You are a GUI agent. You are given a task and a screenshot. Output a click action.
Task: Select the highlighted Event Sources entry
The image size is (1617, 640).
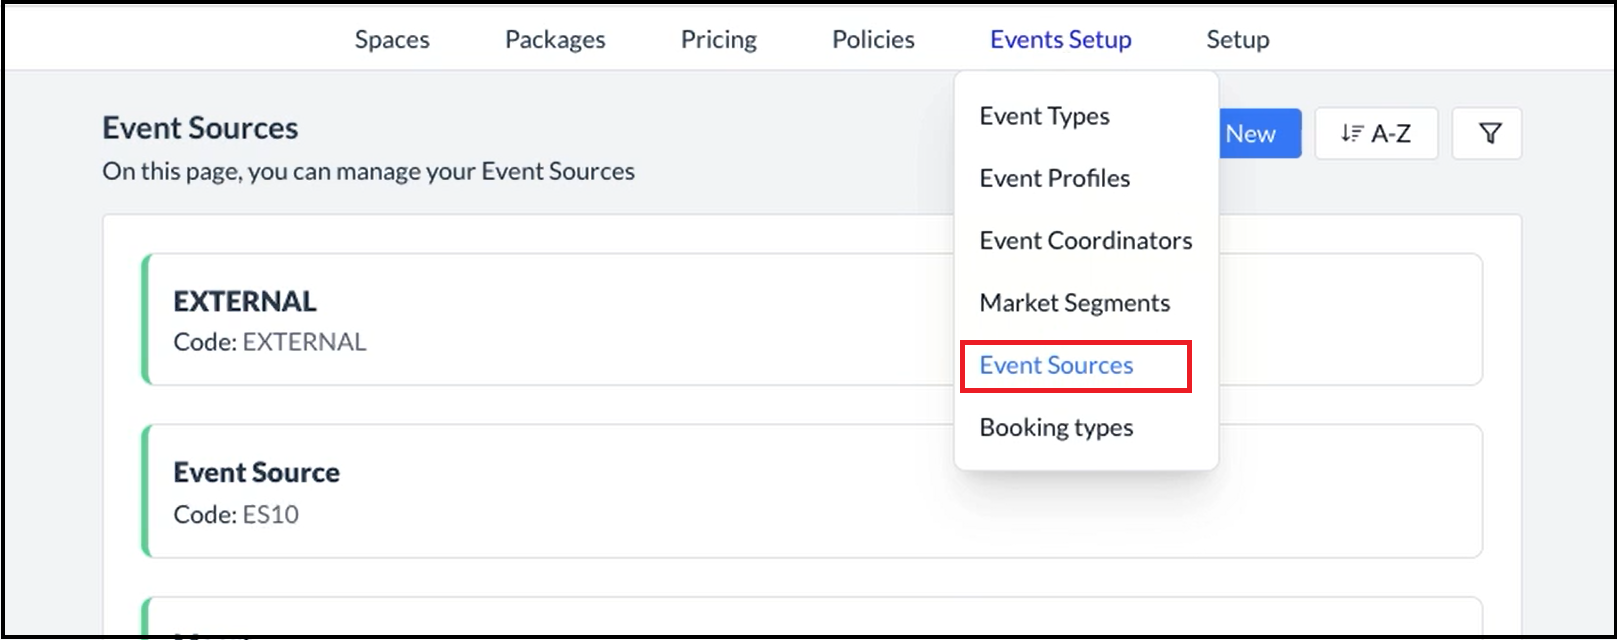(1056, 366)
